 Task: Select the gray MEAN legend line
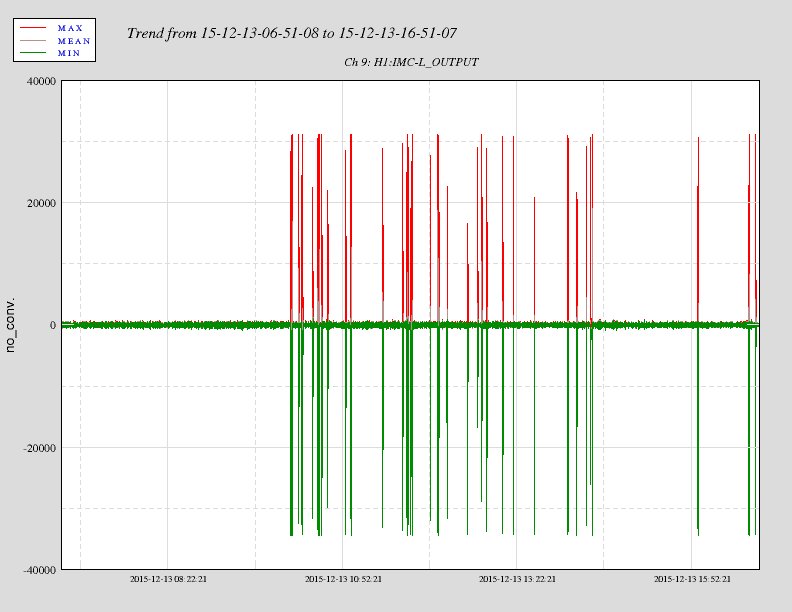click(33, 40)
